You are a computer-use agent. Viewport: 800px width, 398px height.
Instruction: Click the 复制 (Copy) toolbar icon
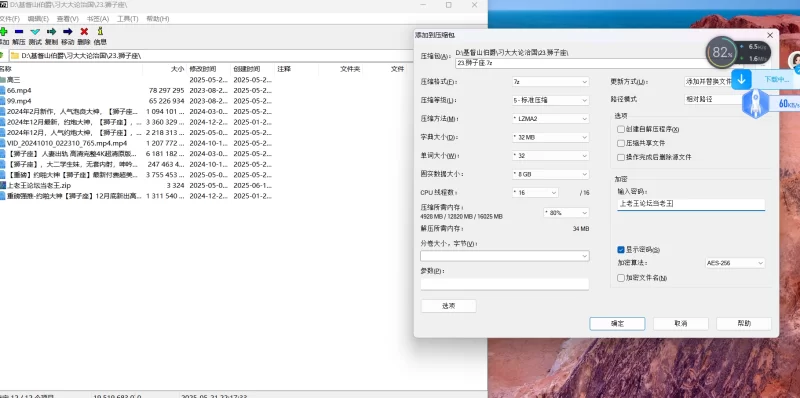(52, 32)
